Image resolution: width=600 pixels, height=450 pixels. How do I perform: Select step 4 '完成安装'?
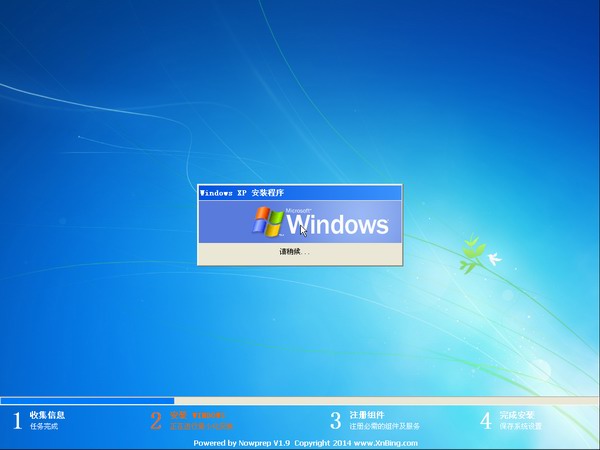click(517, 415)
